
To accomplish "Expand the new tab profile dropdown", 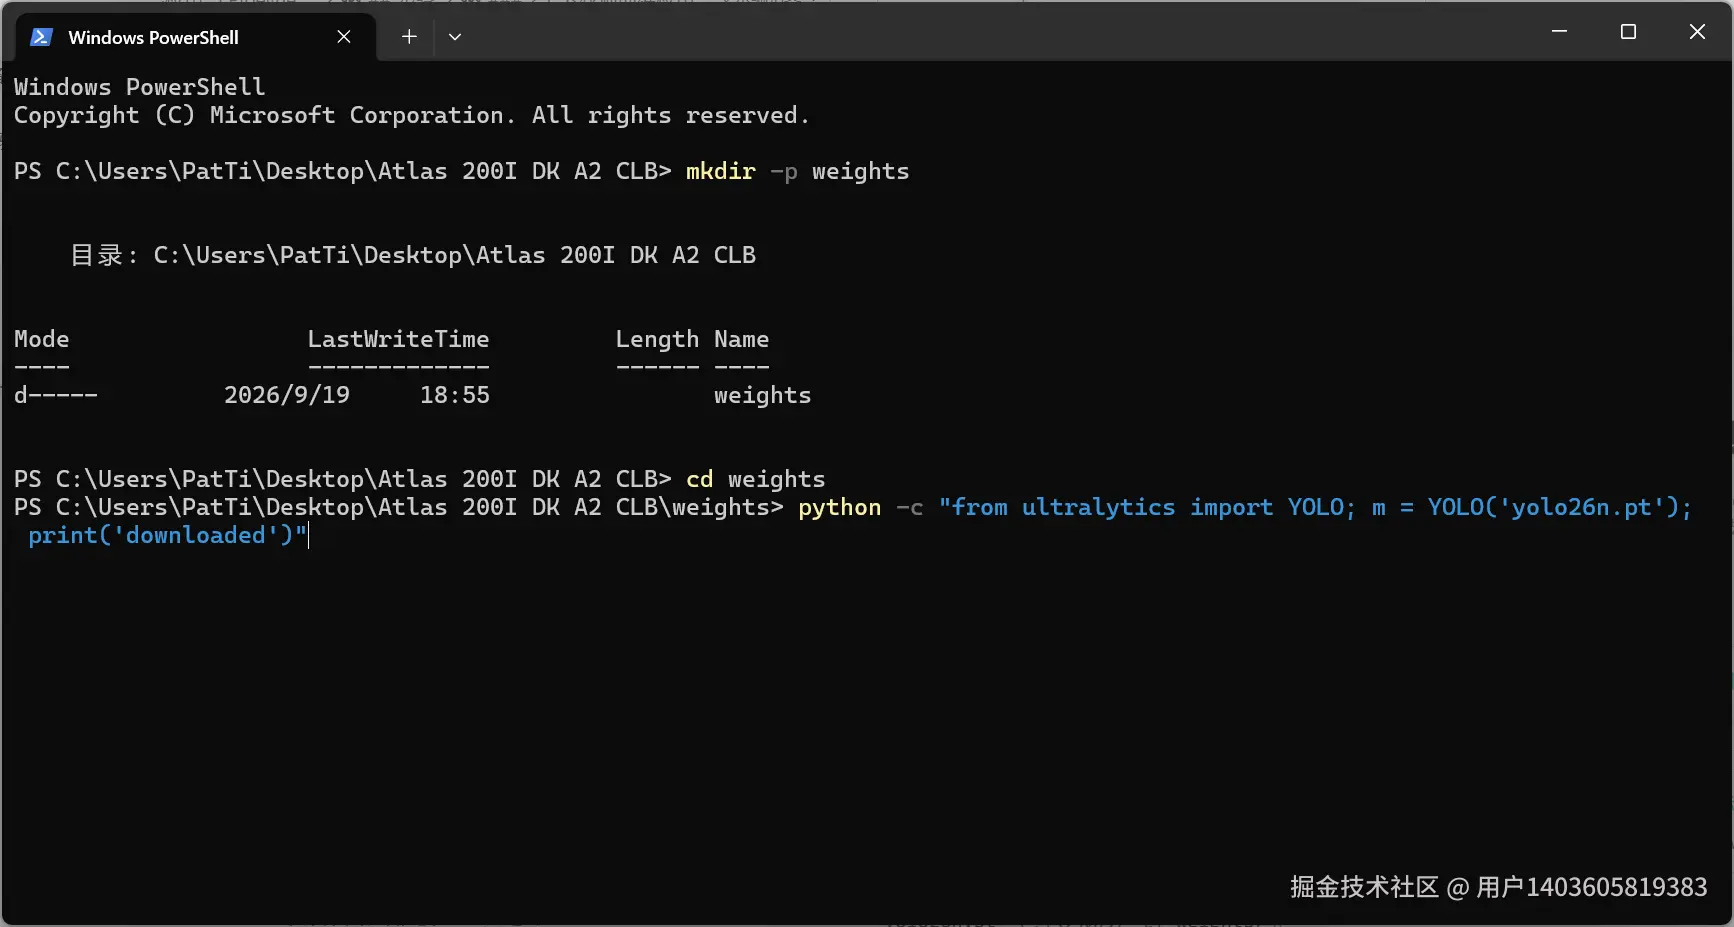I will pos(455,37).
